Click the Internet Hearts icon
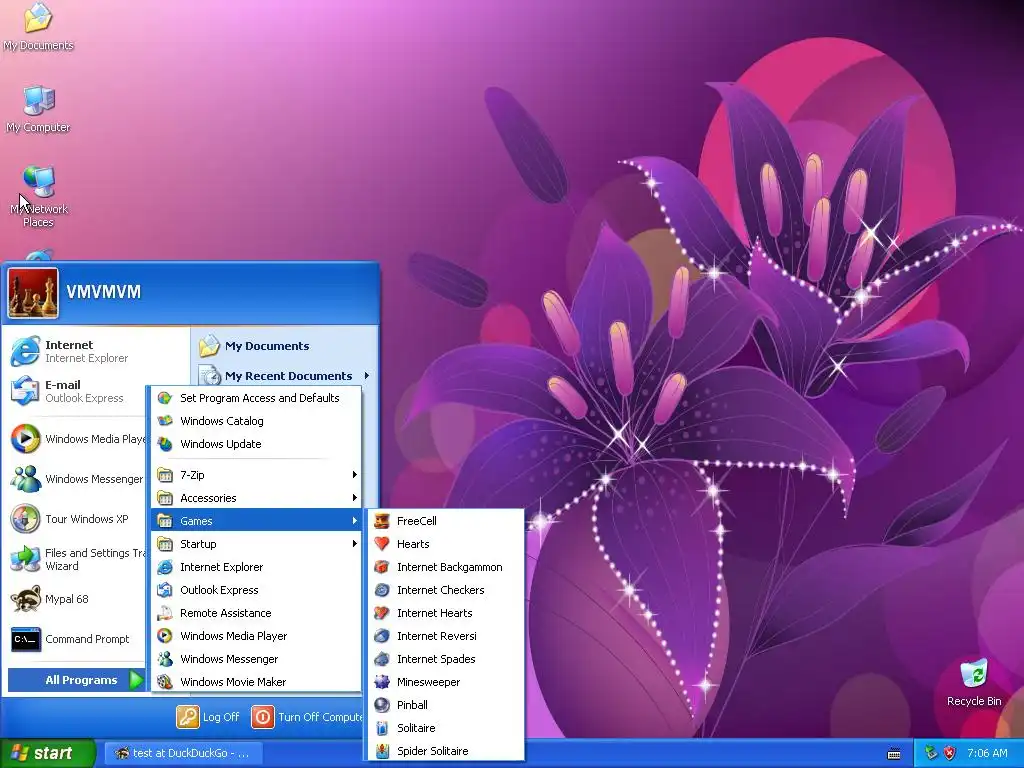The width and height of the screenshot is (1024, 768). [x=382, y=613]
